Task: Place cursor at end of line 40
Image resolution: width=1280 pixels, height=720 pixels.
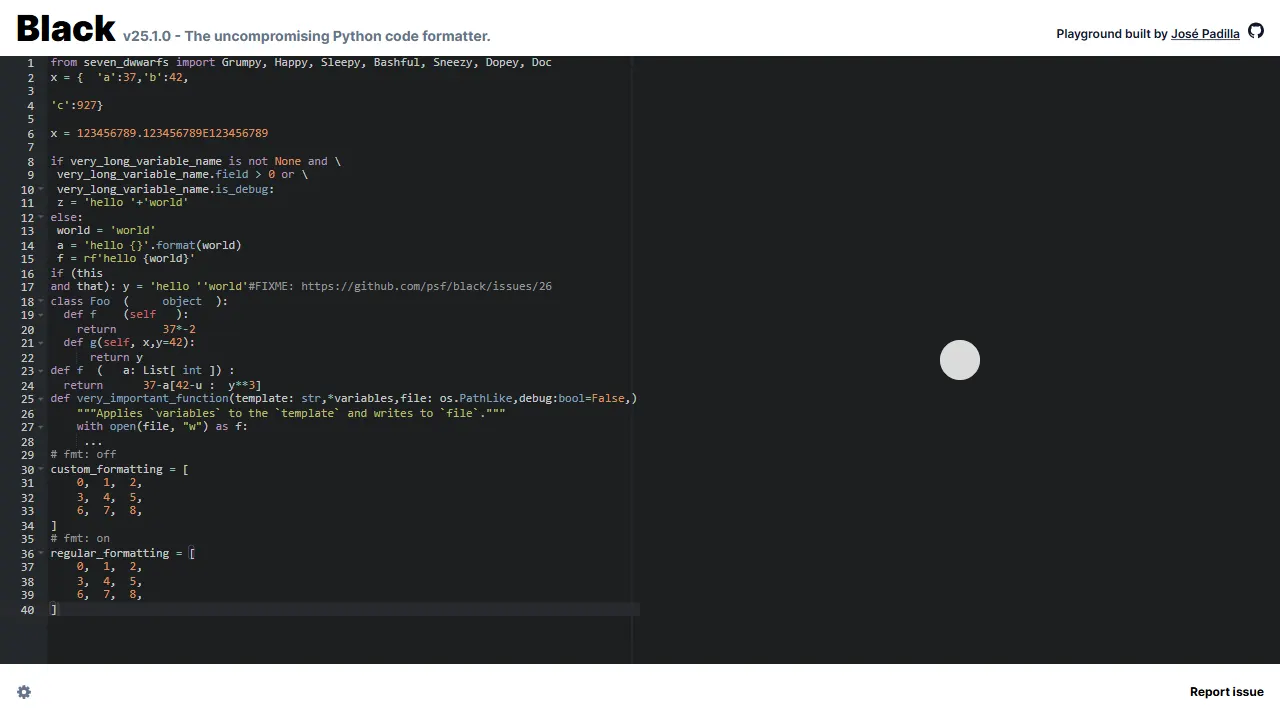Action: [58, 609]
